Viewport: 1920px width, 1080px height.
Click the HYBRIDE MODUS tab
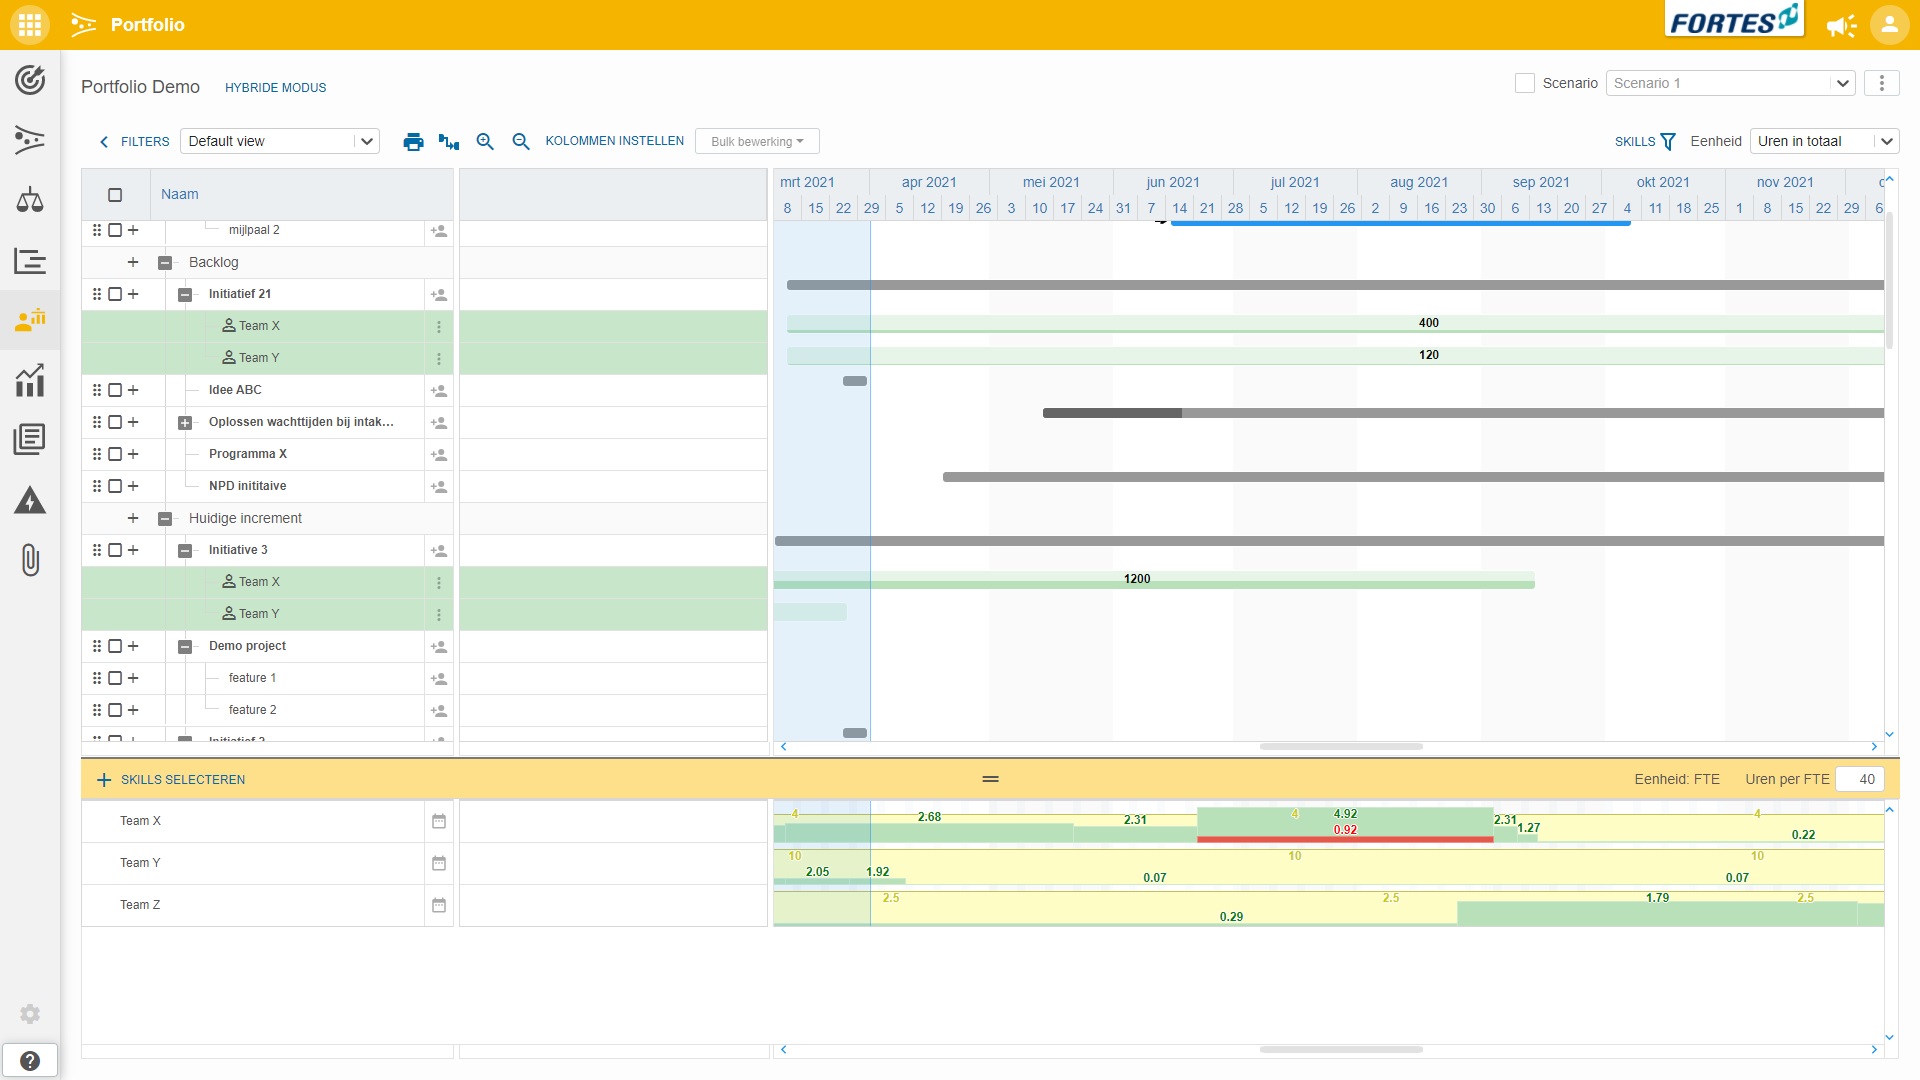click(x=275, y=87)
